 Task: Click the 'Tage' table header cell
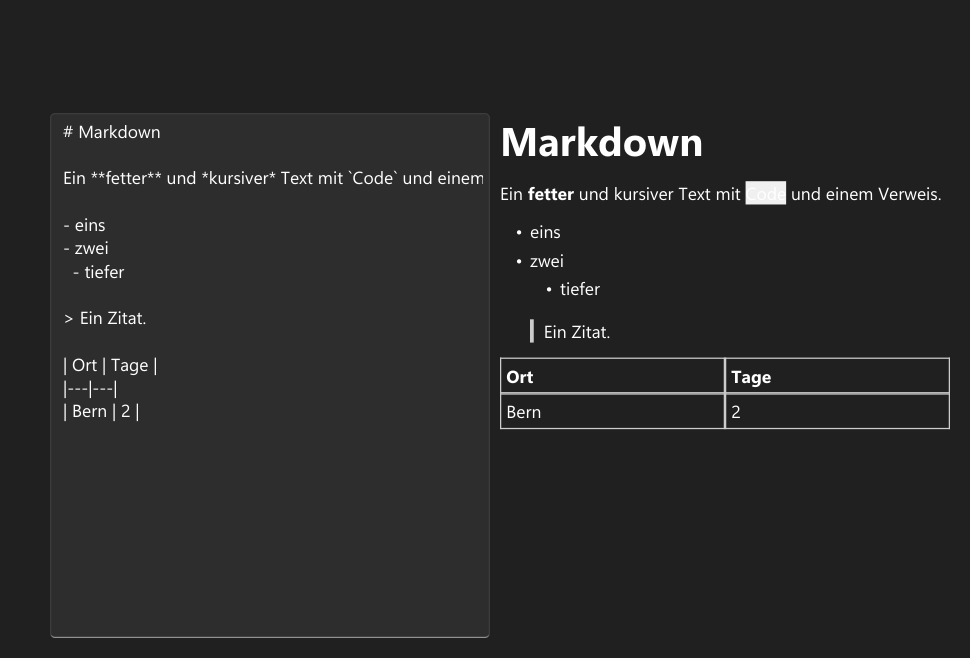837,376
